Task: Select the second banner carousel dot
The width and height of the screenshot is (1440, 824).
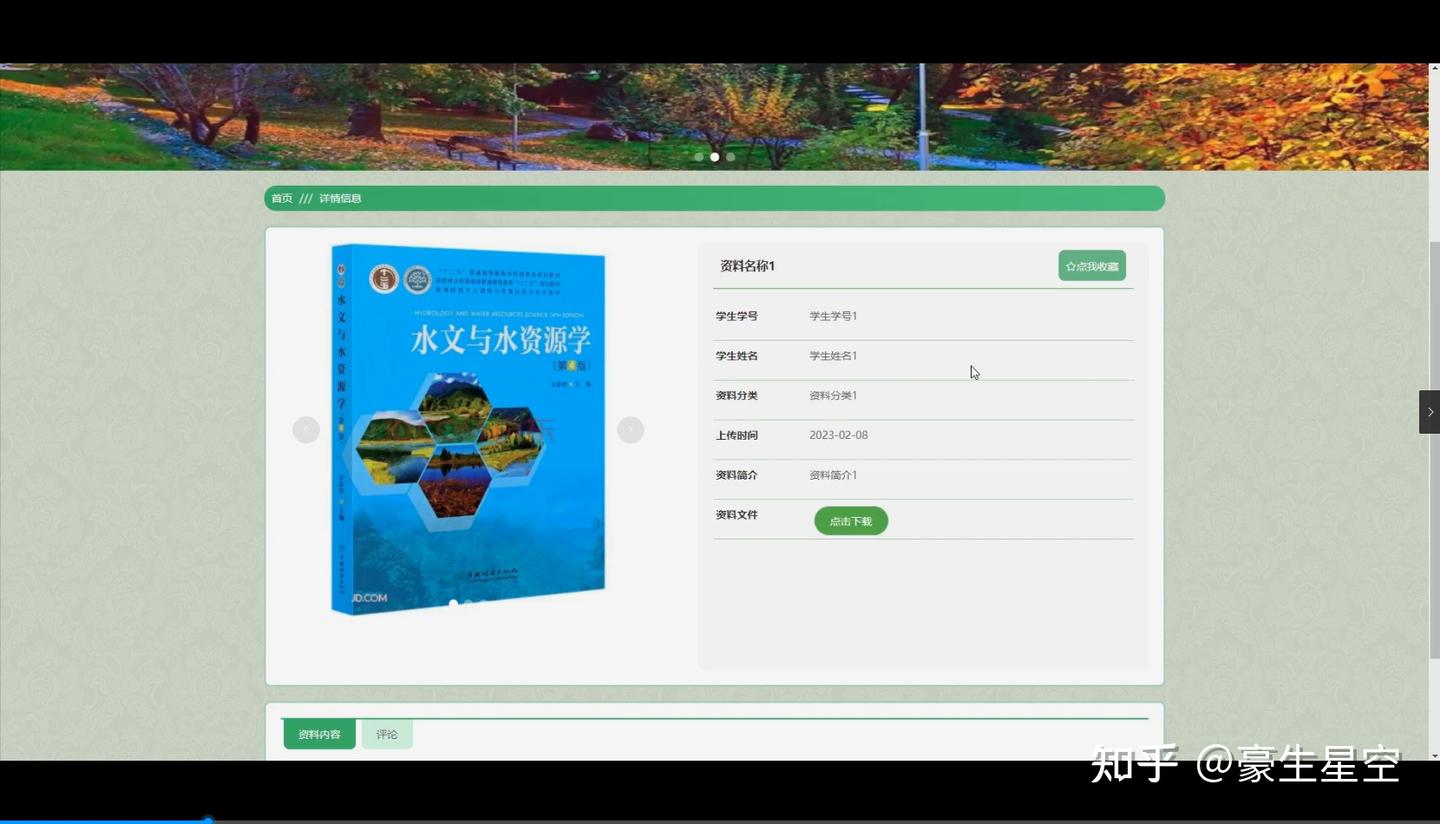Action: tap(715, 157)
